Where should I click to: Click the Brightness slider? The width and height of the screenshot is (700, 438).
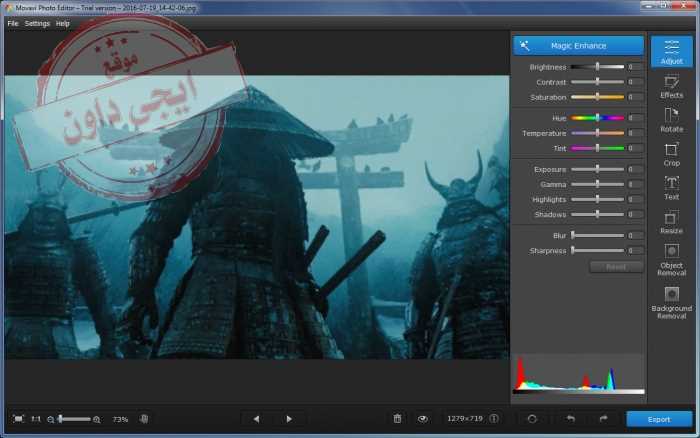(x=597, y=67)
